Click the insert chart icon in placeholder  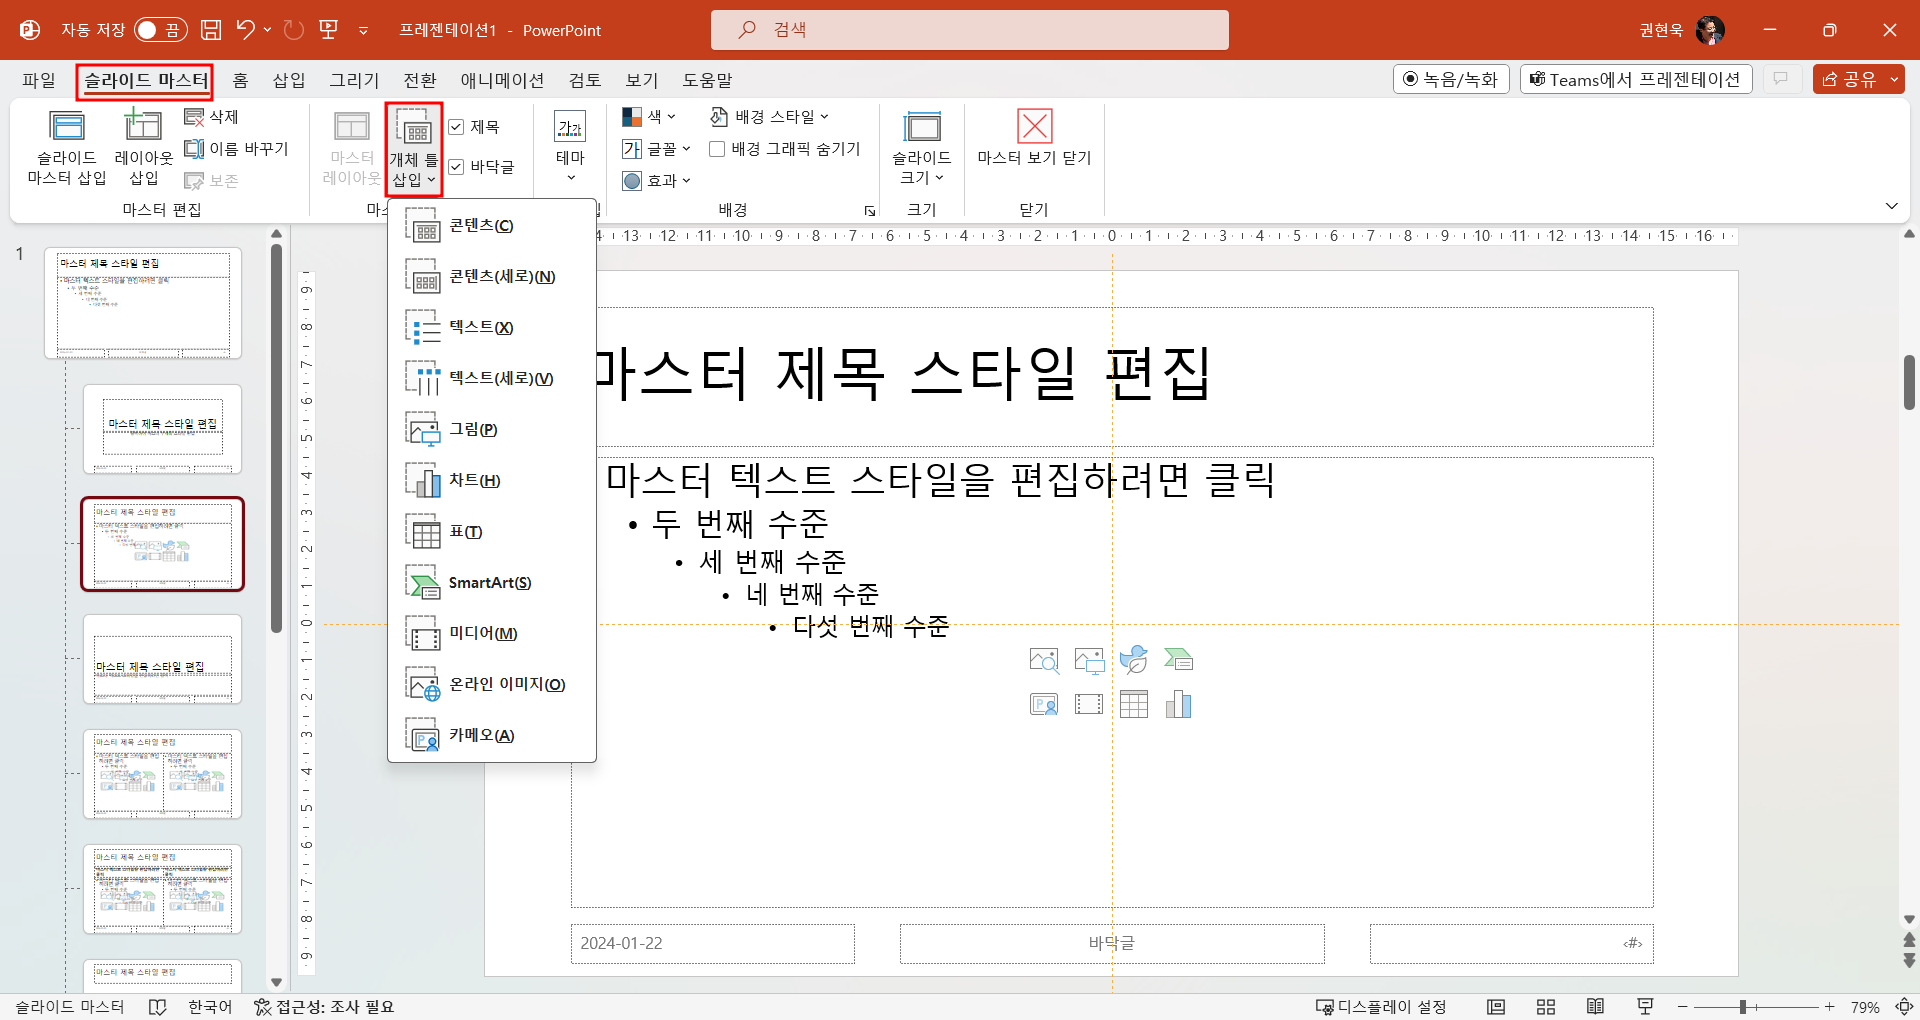(x=1178, y=704)
